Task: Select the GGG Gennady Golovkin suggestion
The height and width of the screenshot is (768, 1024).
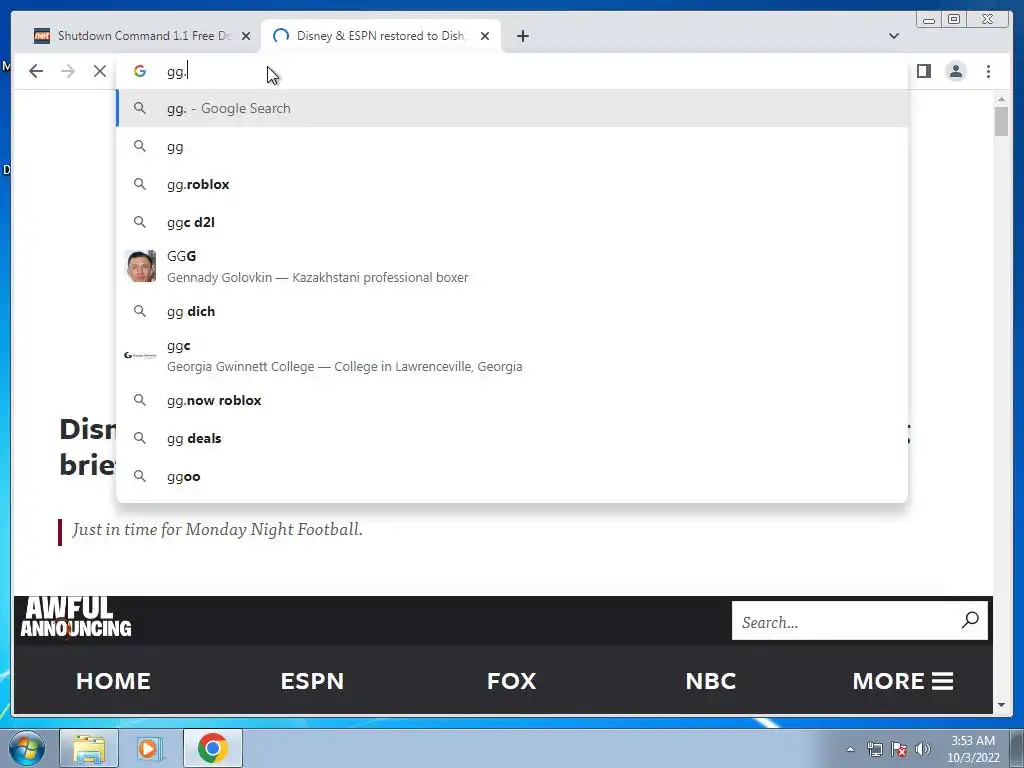Action: 512,266
